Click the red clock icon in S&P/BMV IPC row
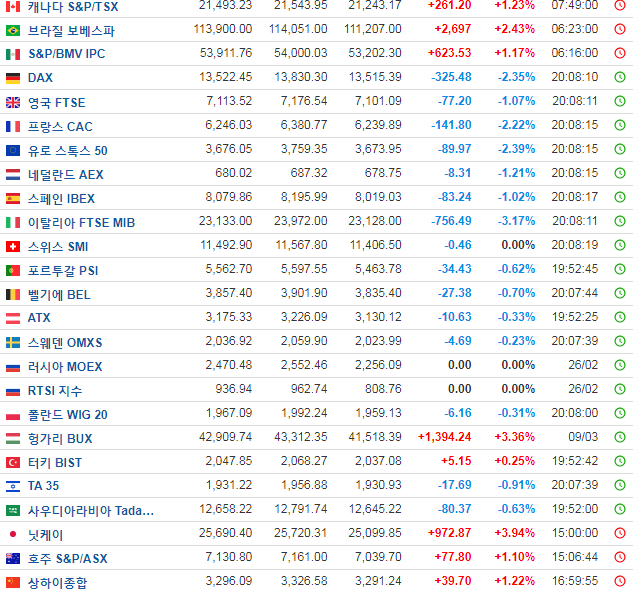Viewport: 633px width, 591px height. click(x=620, y=53)
